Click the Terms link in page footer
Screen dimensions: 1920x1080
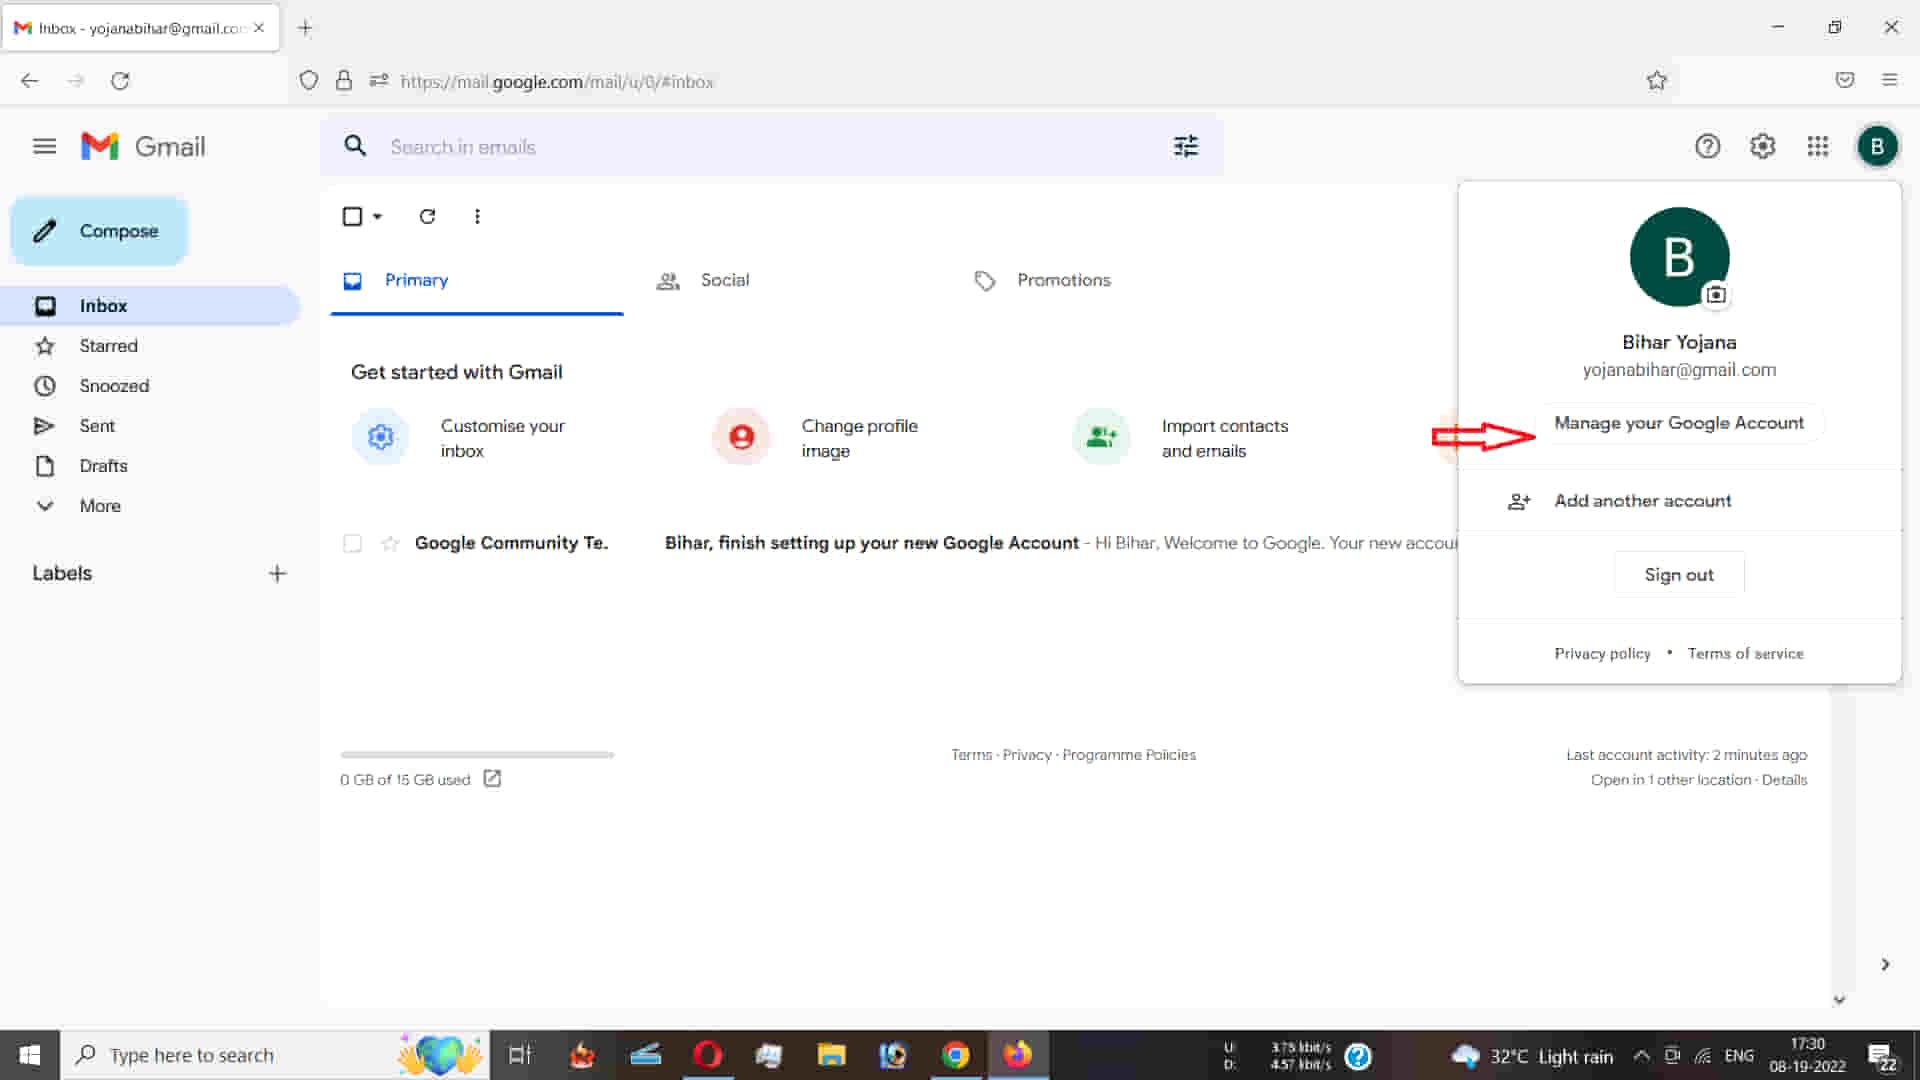click(x=971, y=755)
